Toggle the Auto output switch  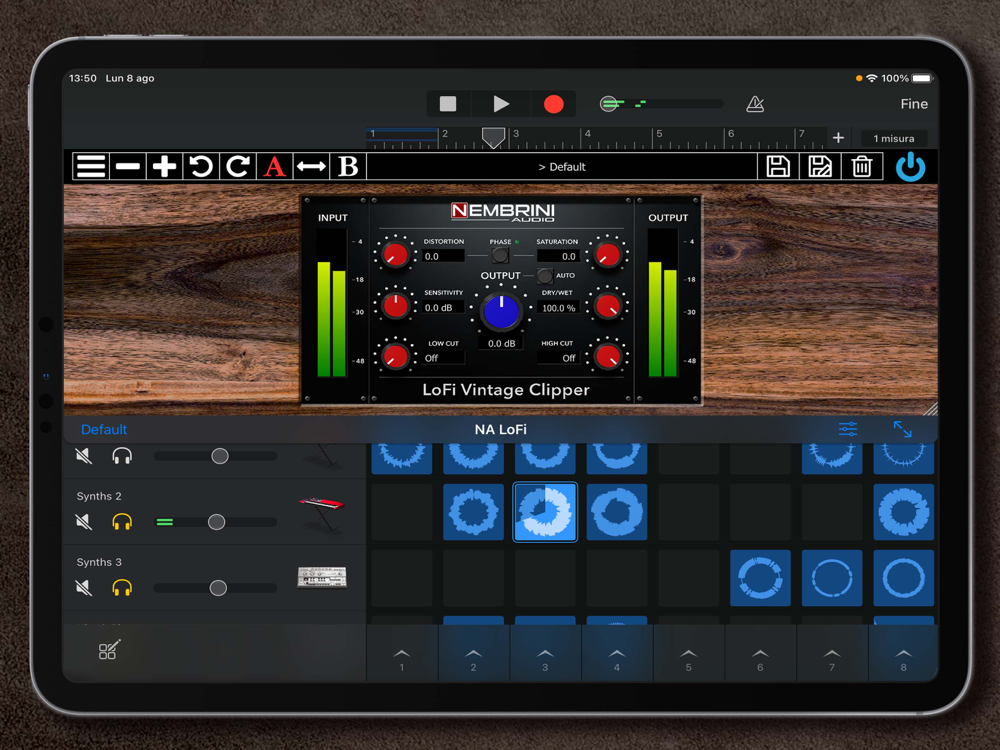point(544,276)
